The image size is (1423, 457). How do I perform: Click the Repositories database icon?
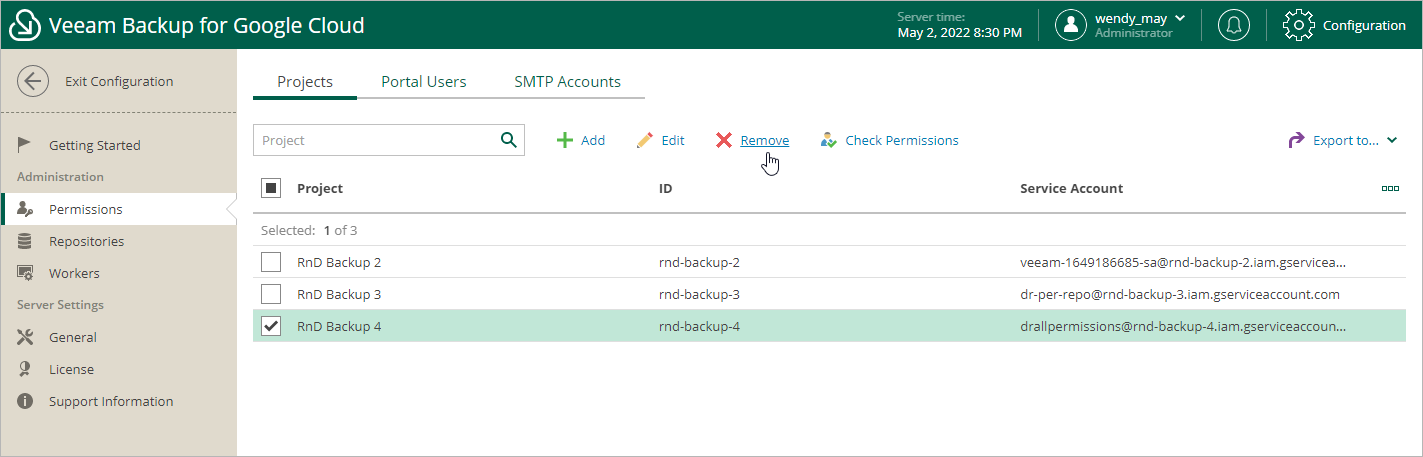(26, 241)
